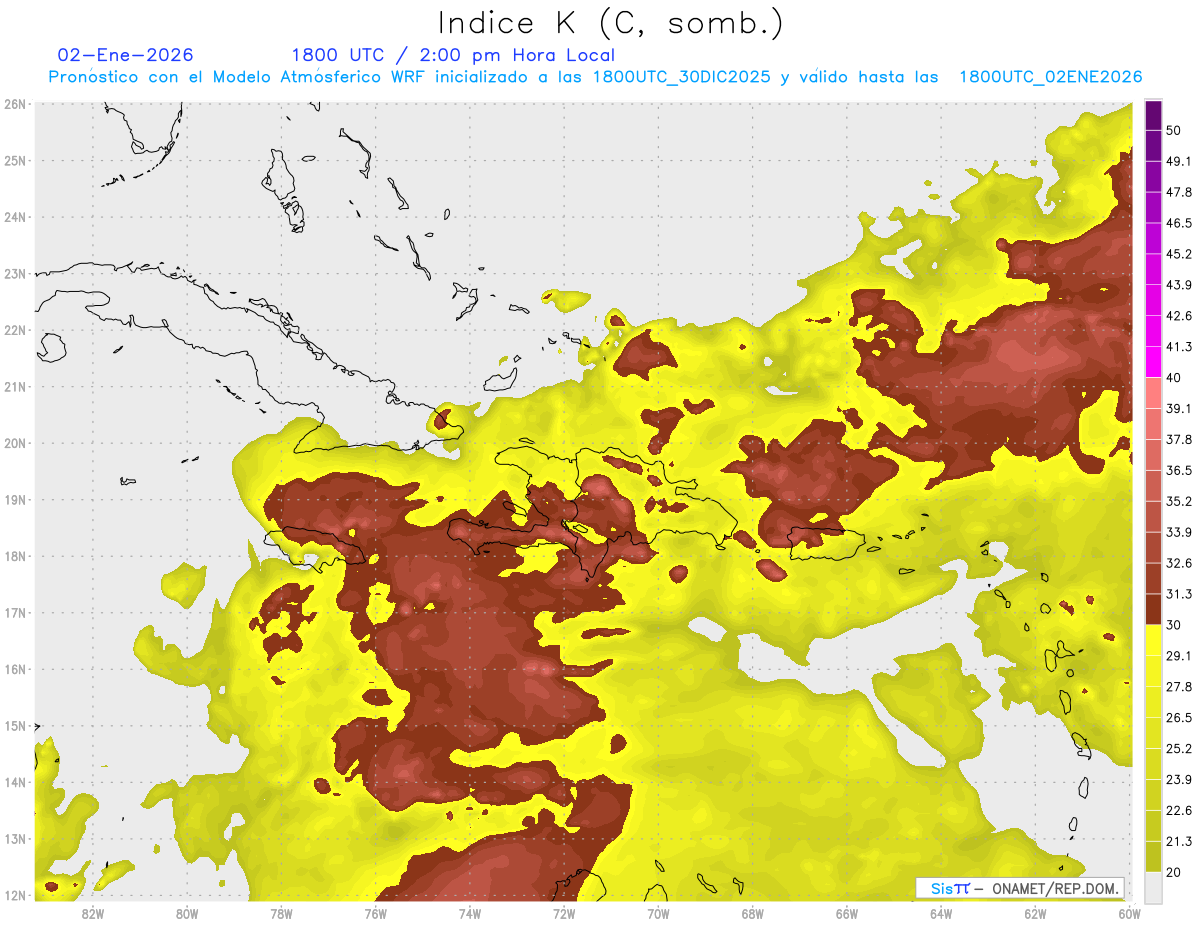Click the colorbar value '33.9'
Image resolution: width=1200 pixels, height=927 pixels.
(1178, 532)
